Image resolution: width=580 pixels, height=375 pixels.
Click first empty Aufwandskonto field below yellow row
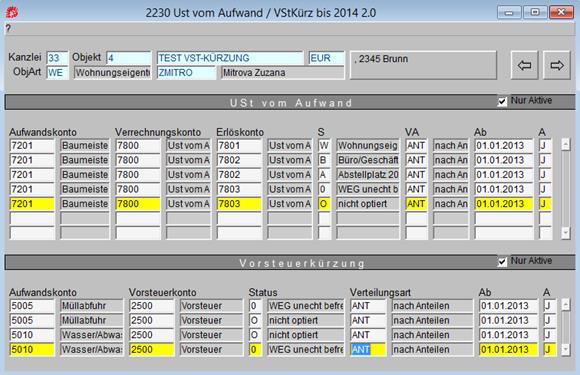(x=32, y=218)
